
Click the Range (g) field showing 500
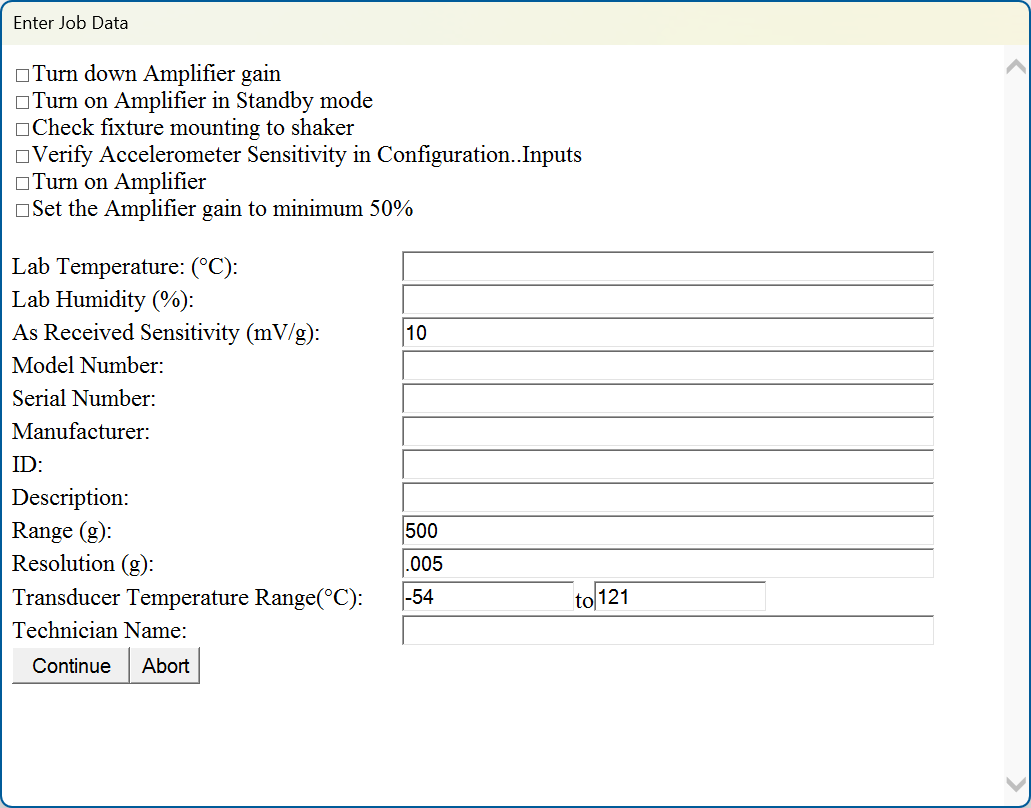pos(667,531)
